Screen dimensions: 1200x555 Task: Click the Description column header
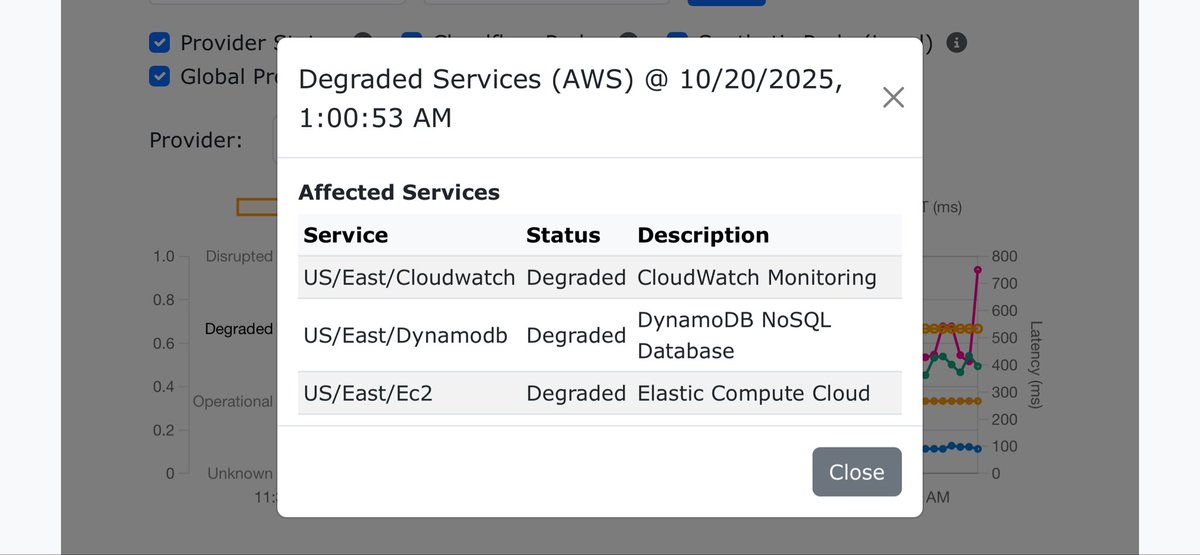[703, 235]
